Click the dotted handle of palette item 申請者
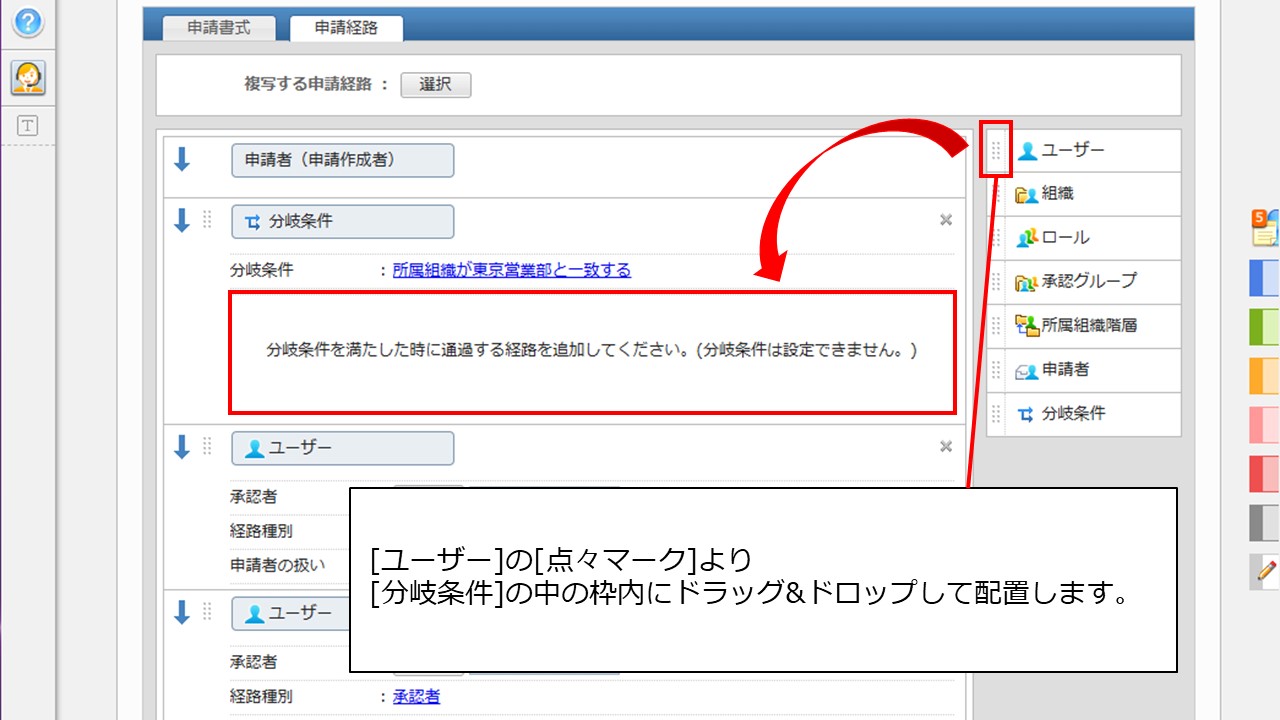1280x720 pixels. 996,370
